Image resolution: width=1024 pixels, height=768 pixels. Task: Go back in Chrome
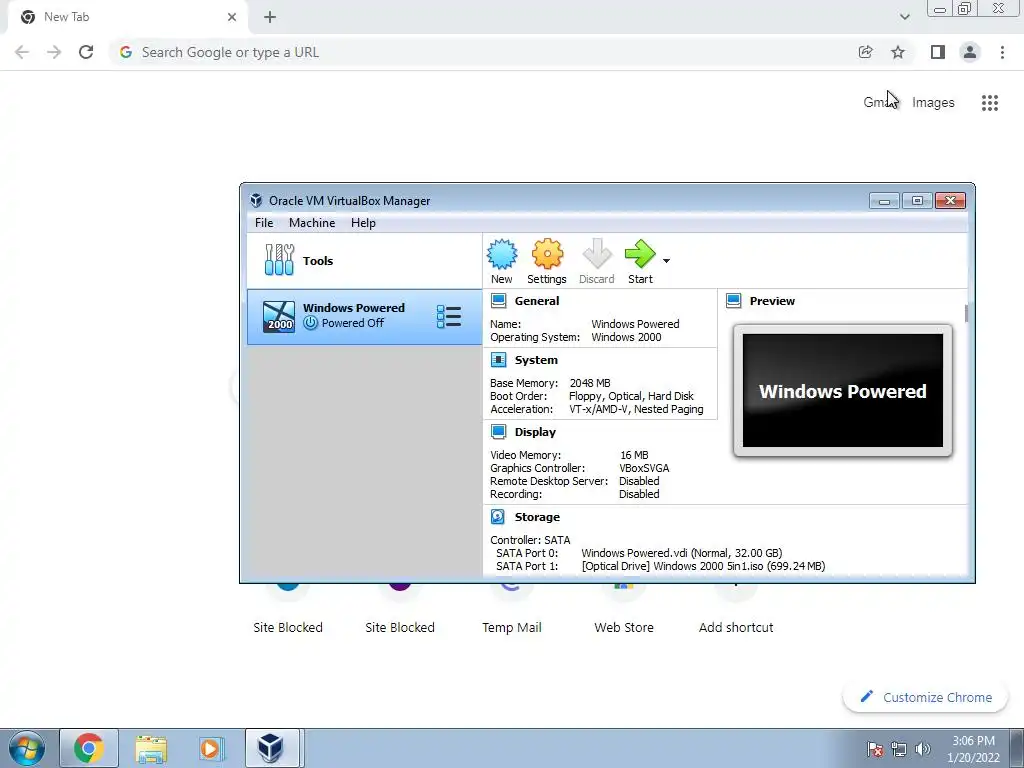pyautogui.click(x=22, y=52)
